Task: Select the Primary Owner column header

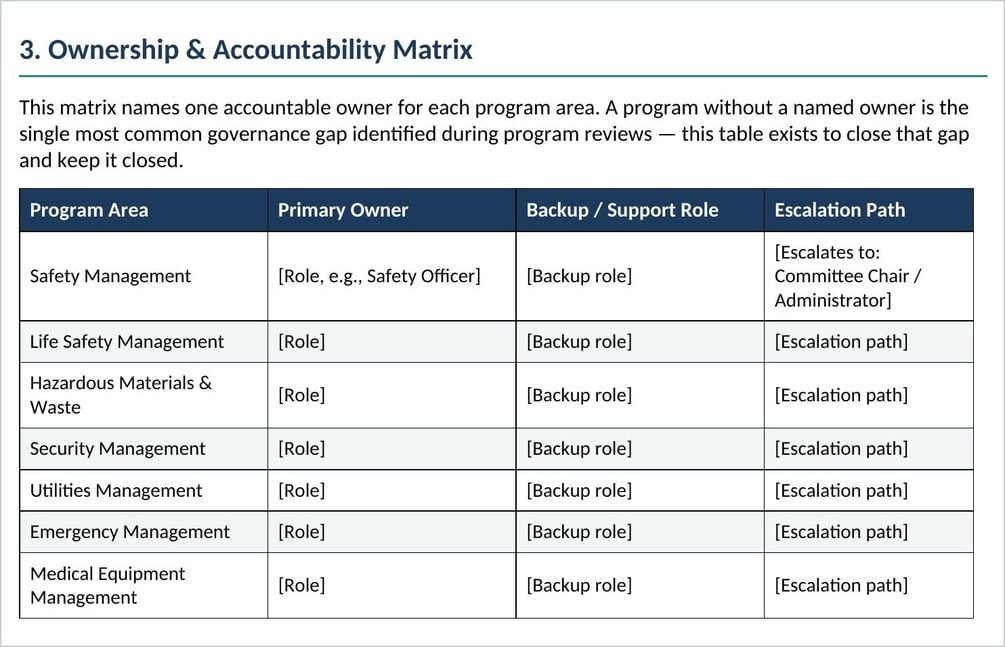Action: (x=343, y=210)
